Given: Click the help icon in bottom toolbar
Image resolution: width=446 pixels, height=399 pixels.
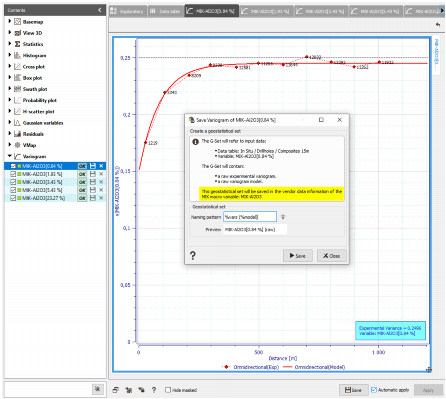Looking at the screenshot, I should point(154,390).
